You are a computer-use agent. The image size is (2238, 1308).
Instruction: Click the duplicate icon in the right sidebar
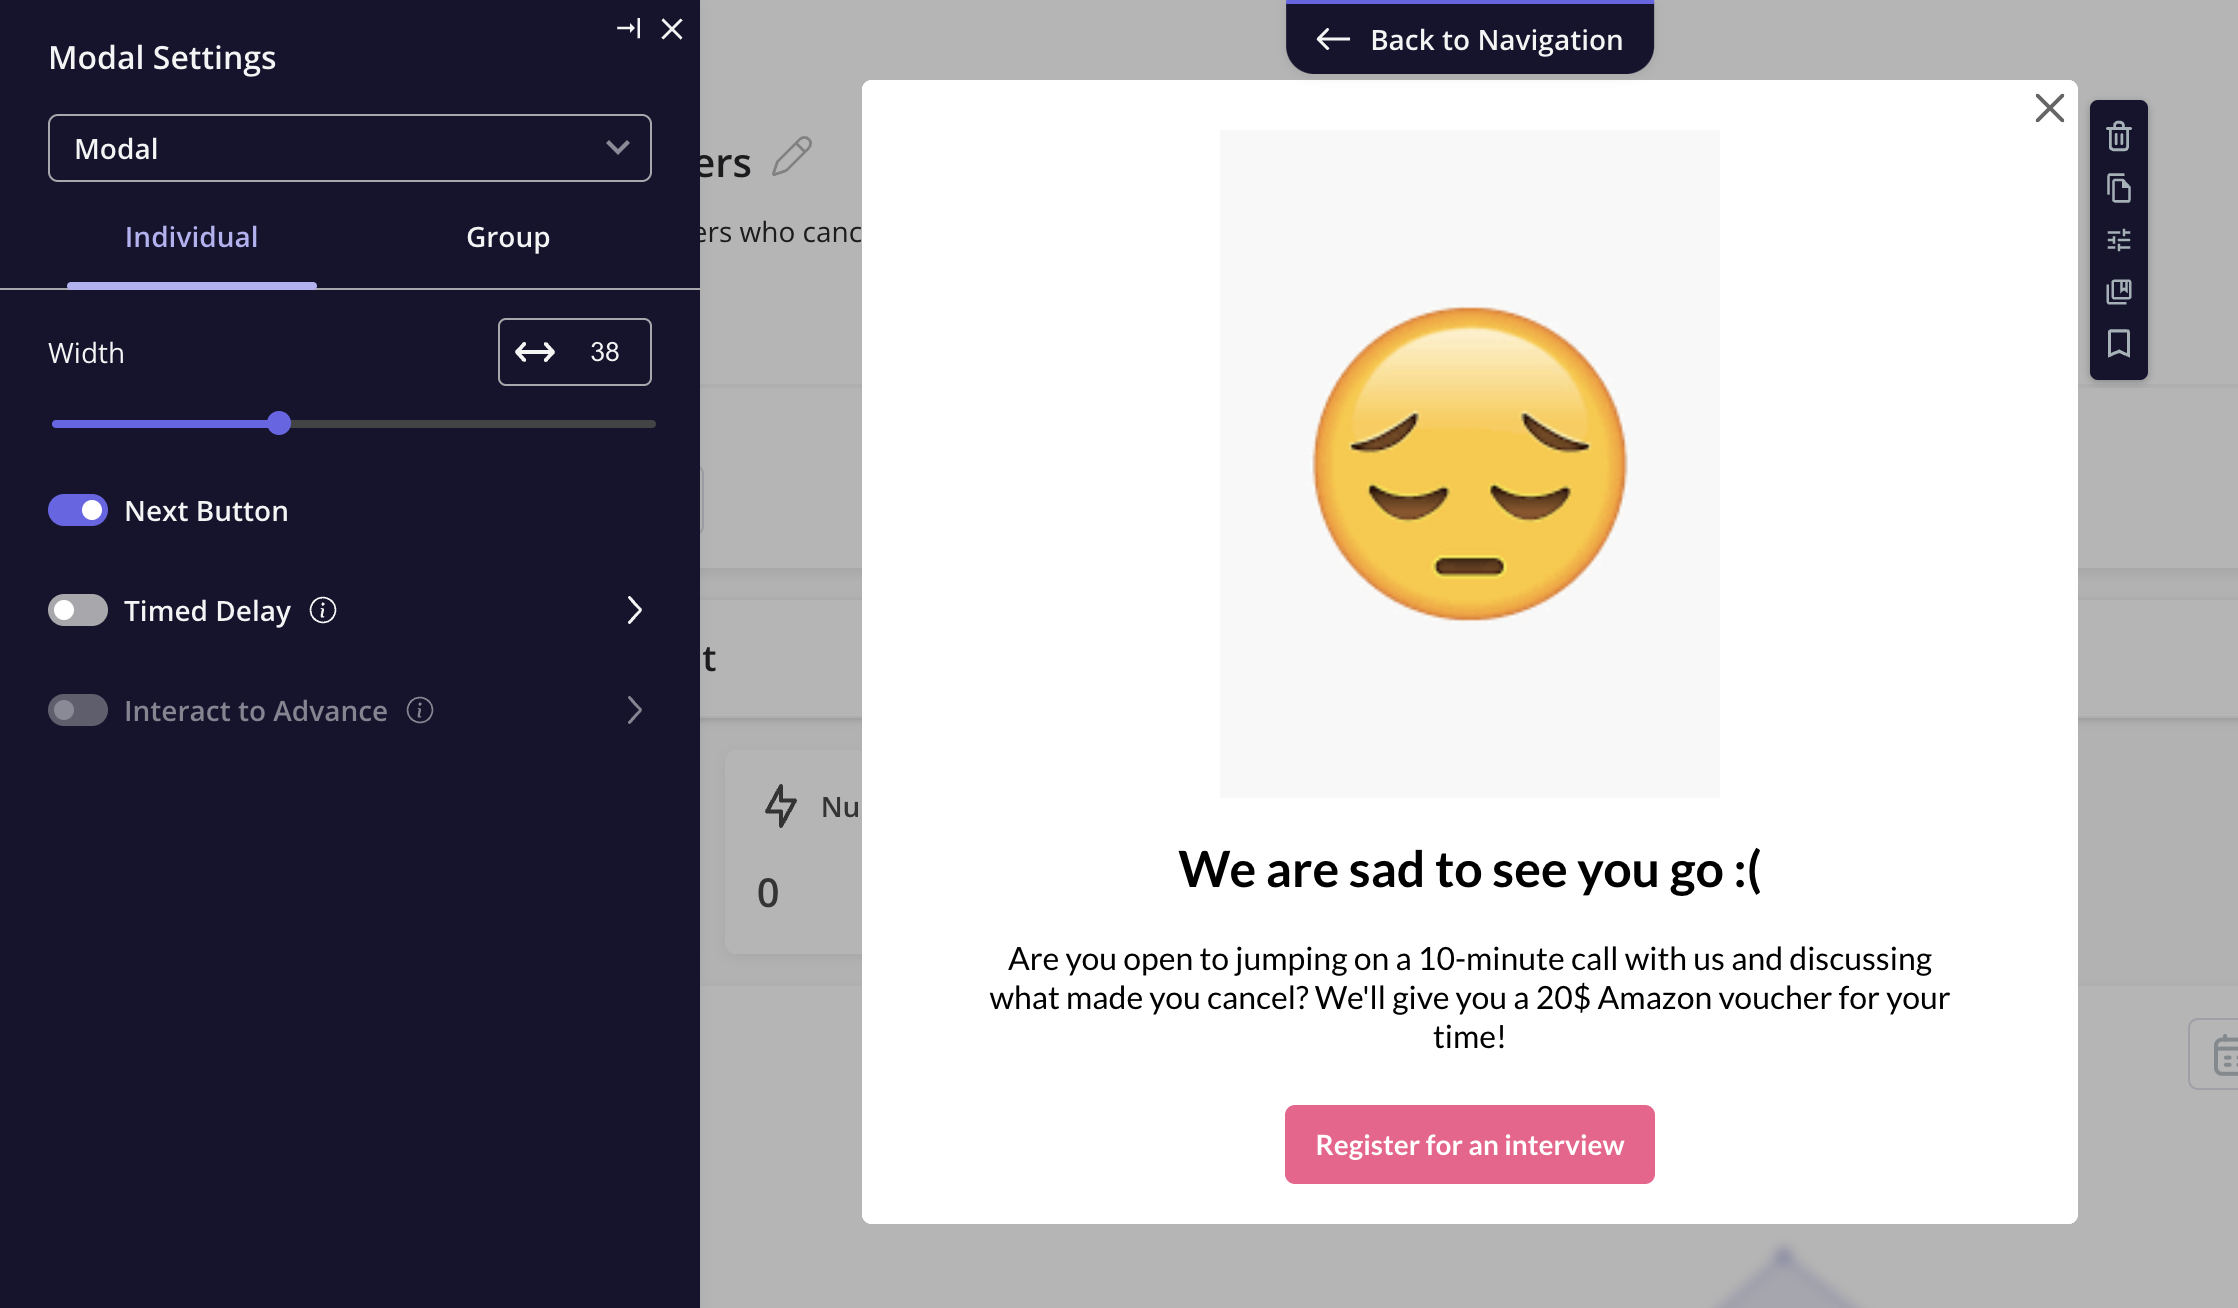point(2118,187)
